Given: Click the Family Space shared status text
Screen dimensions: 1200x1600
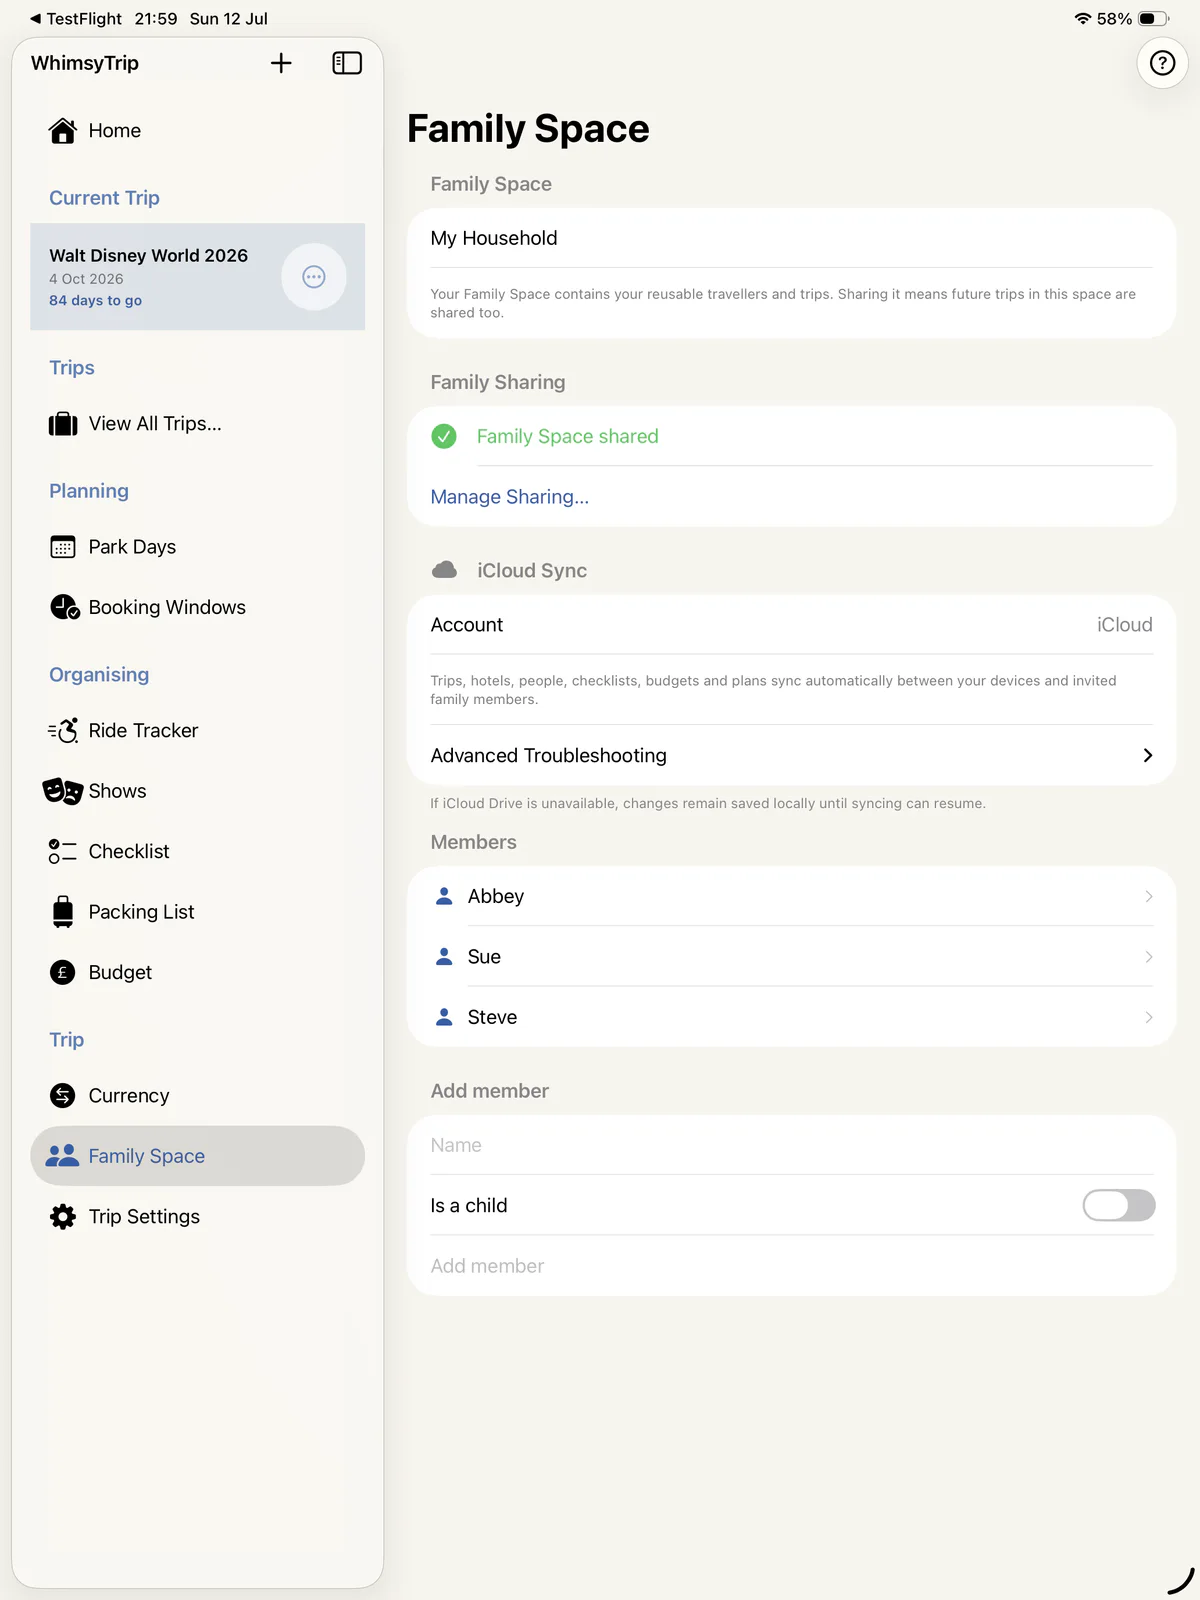Looking at the screenshot, I should (568, 436).
